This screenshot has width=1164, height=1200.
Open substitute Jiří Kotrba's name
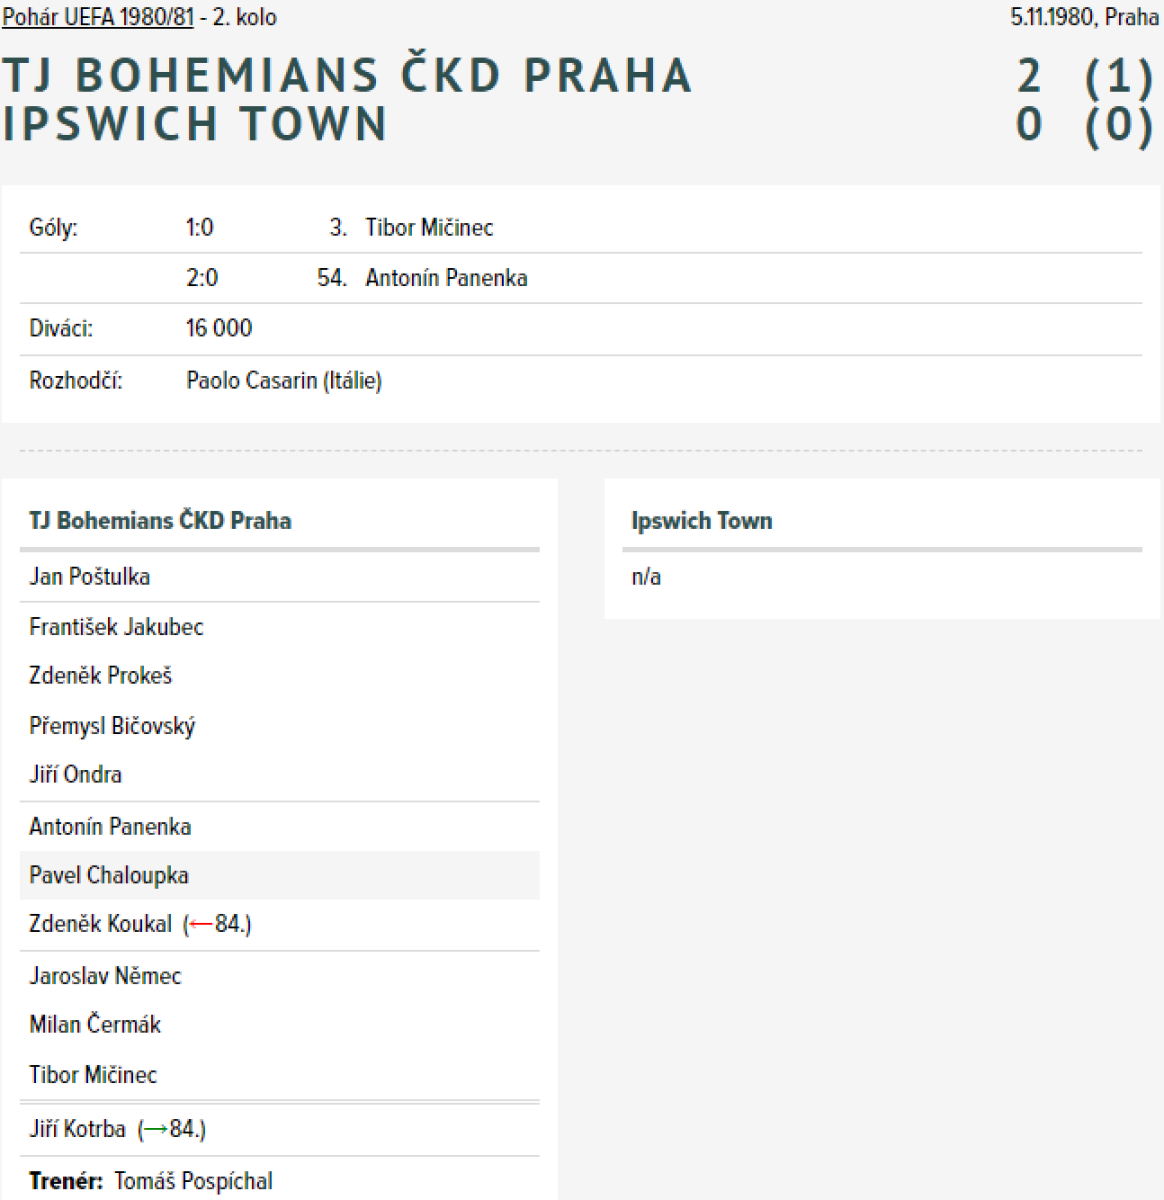click(x=78, y=1130)
